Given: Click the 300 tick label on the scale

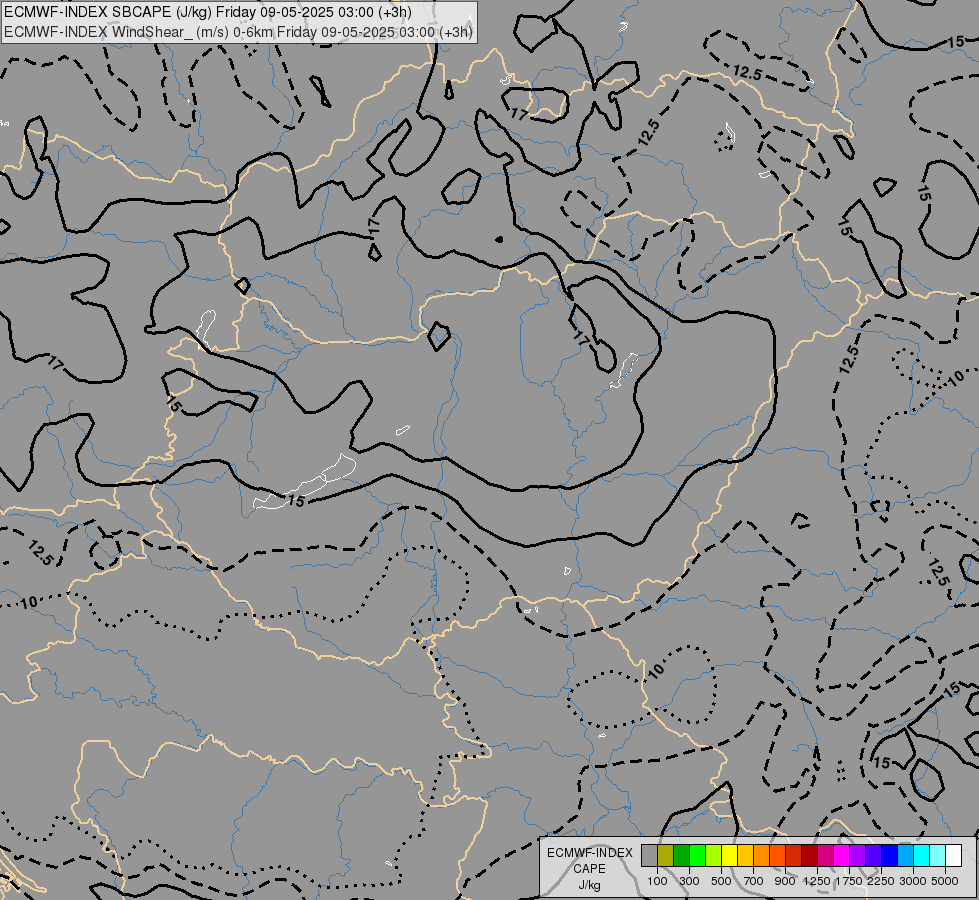Looking at the screenshot, I should pos(689,881).
